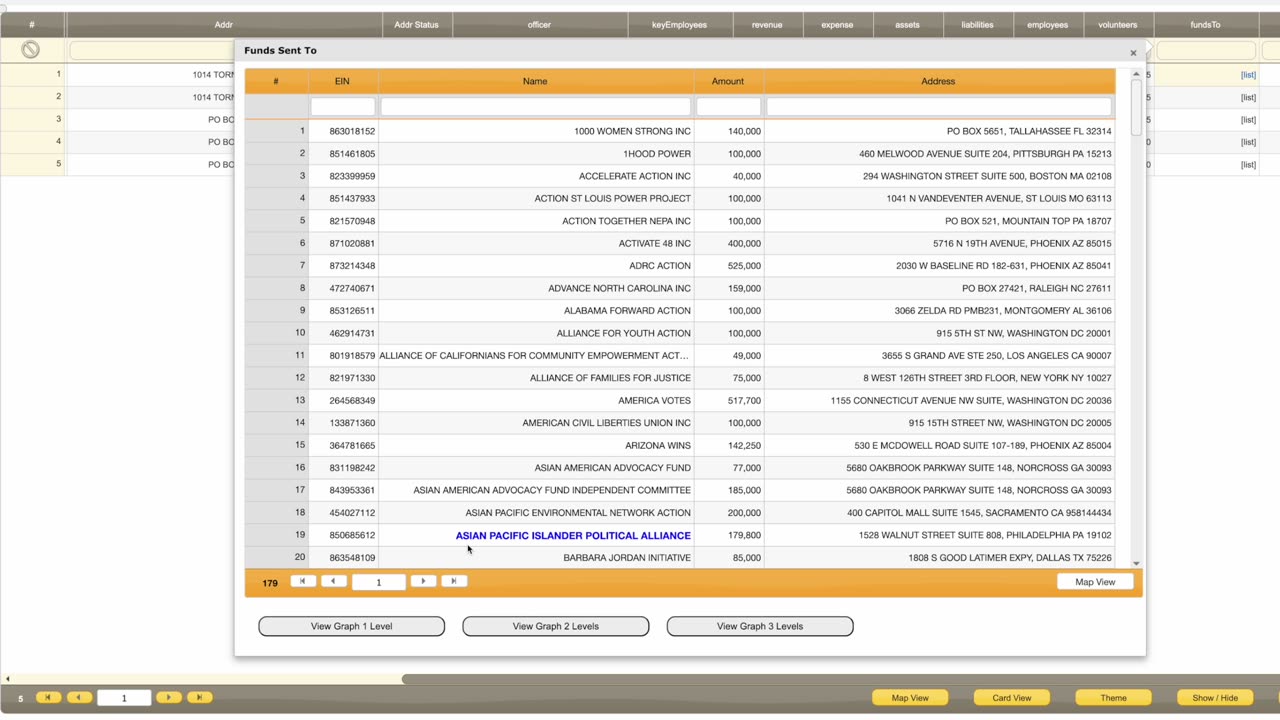
Task: Focus the Amount filter field
Action: (728, 107)
